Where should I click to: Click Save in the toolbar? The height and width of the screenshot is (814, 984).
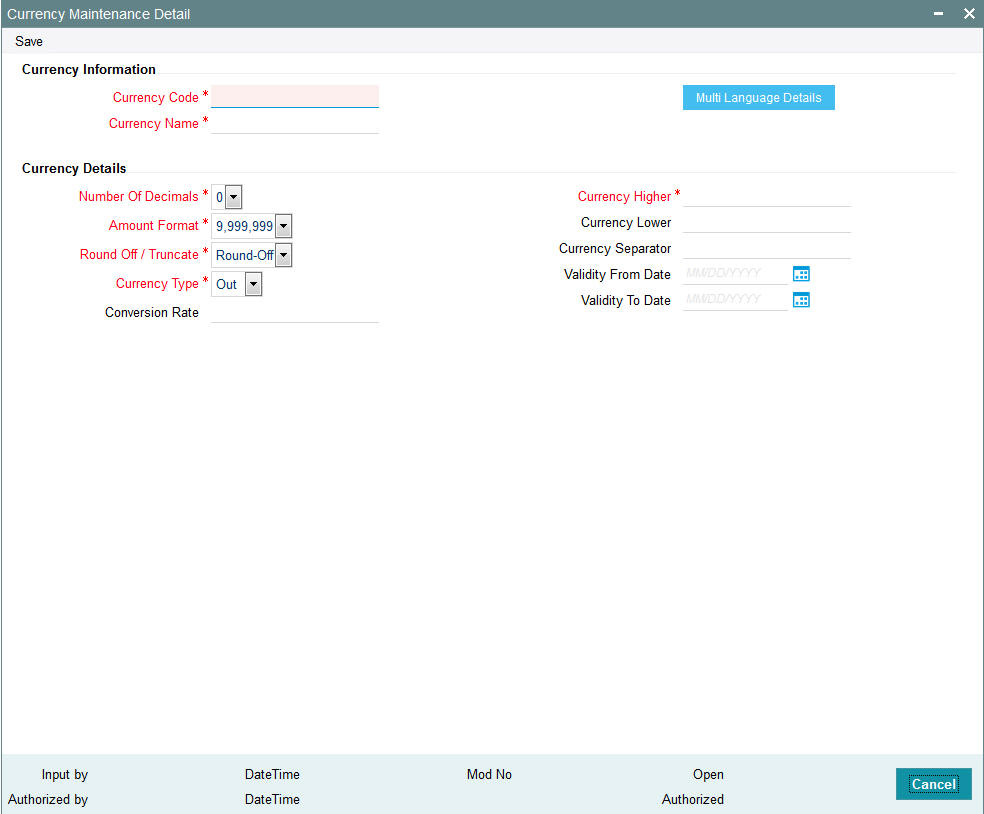tap(29, 41)
